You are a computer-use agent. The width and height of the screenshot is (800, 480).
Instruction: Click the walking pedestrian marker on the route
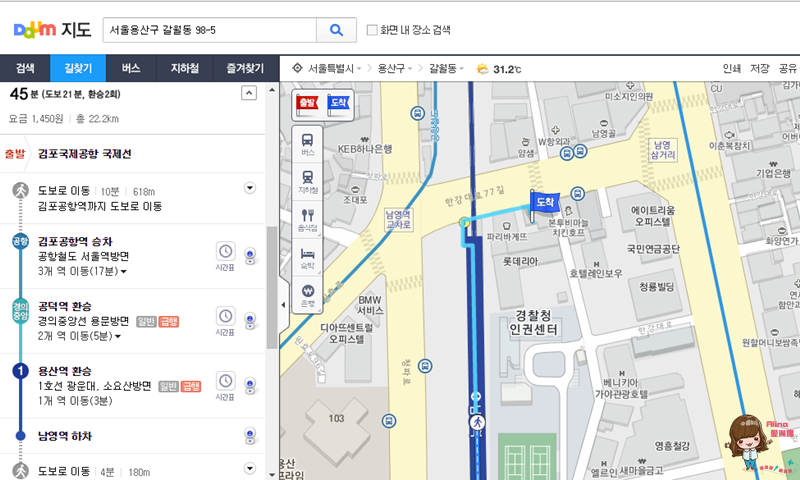pos(477,422)
